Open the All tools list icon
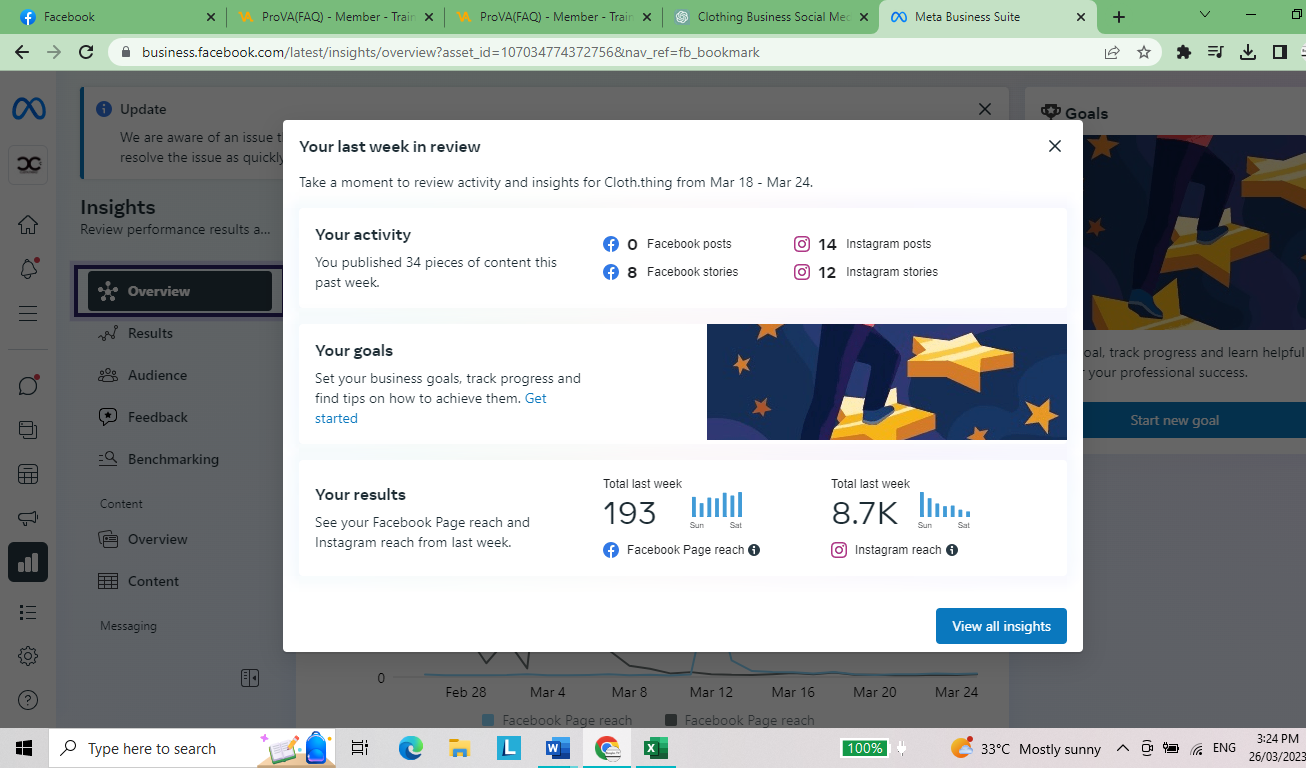This screenshot has width=1306, height=768. [x=28, y=612]
